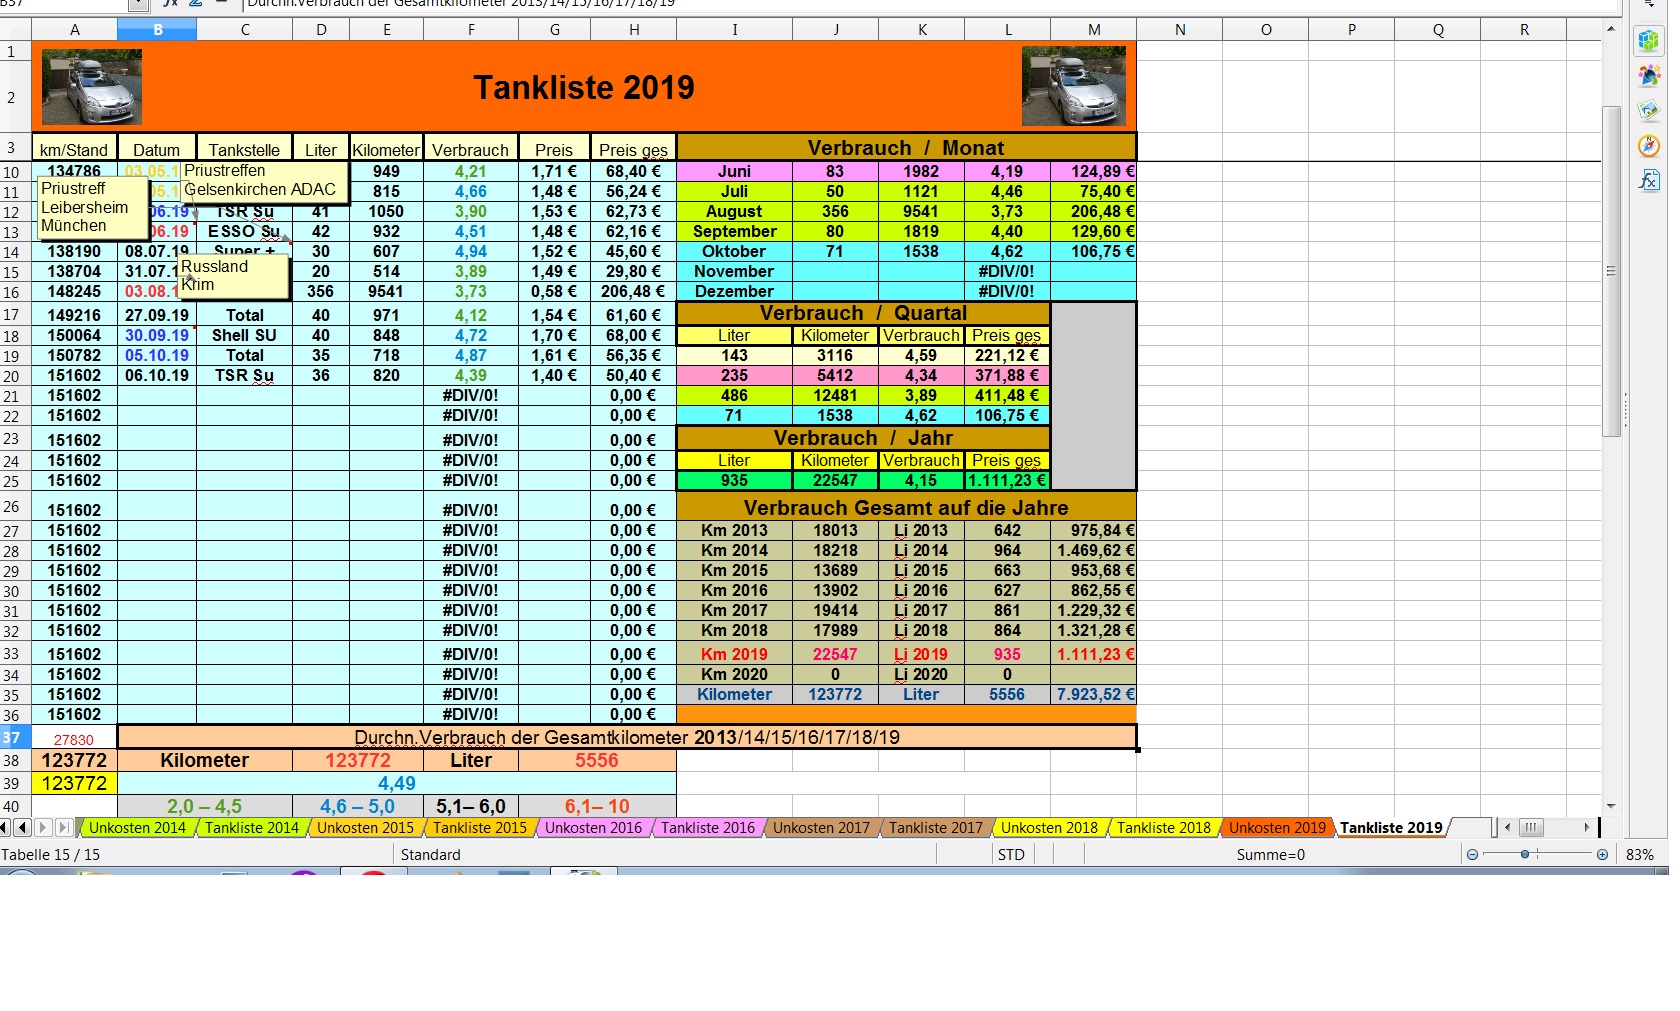The width and height of the screenshot is (1680, 1011).
Task: Switch to the Tankliste 2016 sheet
Action: tap(708, 828)
